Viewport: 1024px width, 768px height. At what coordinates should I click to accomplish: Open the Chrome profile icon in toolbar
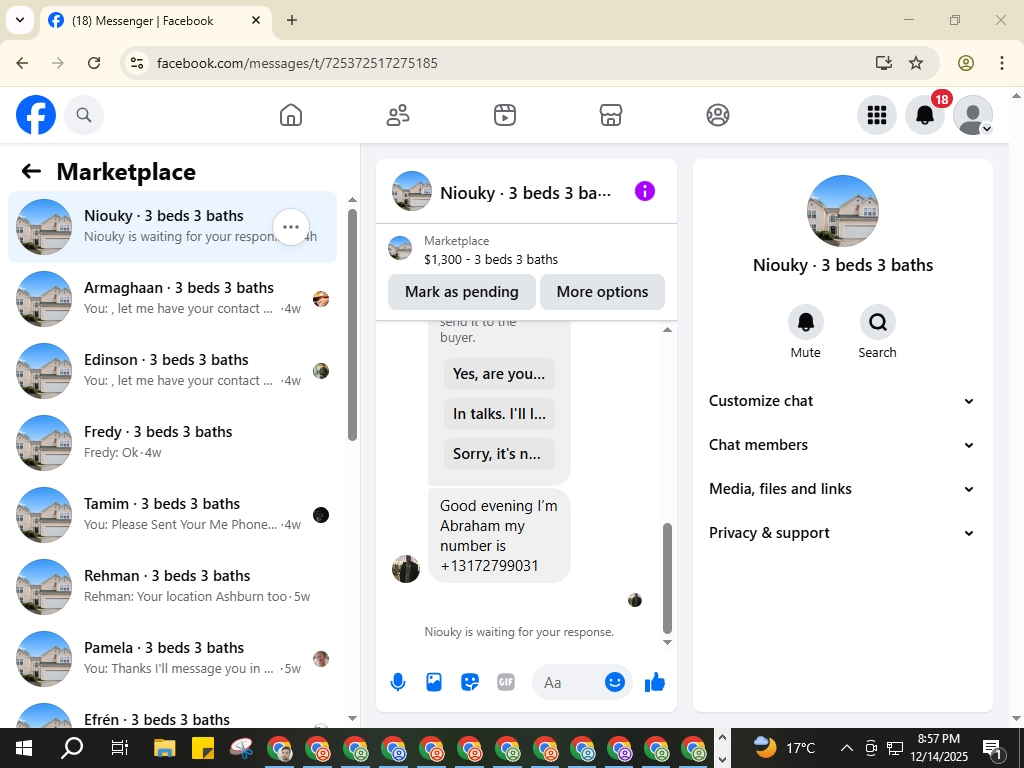click(x=966, y=63)
